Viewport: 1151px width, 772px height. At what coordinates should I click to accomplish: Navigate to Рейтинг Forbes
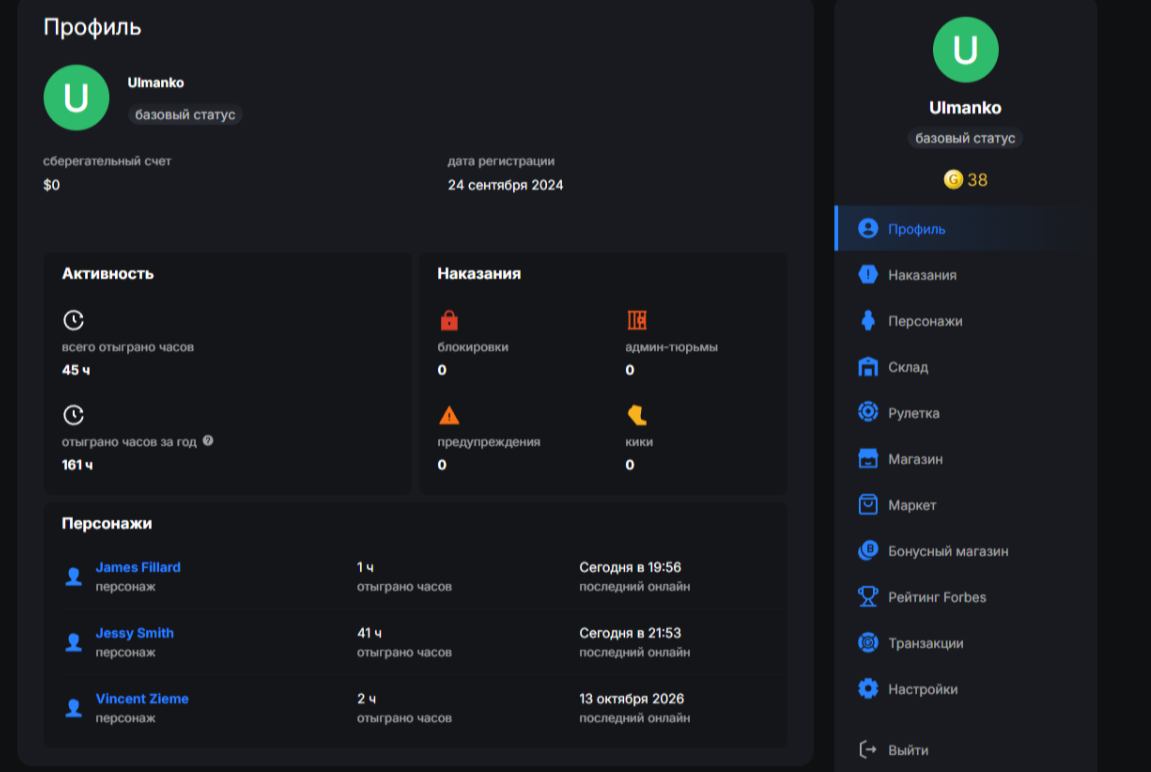pos(965,597)
